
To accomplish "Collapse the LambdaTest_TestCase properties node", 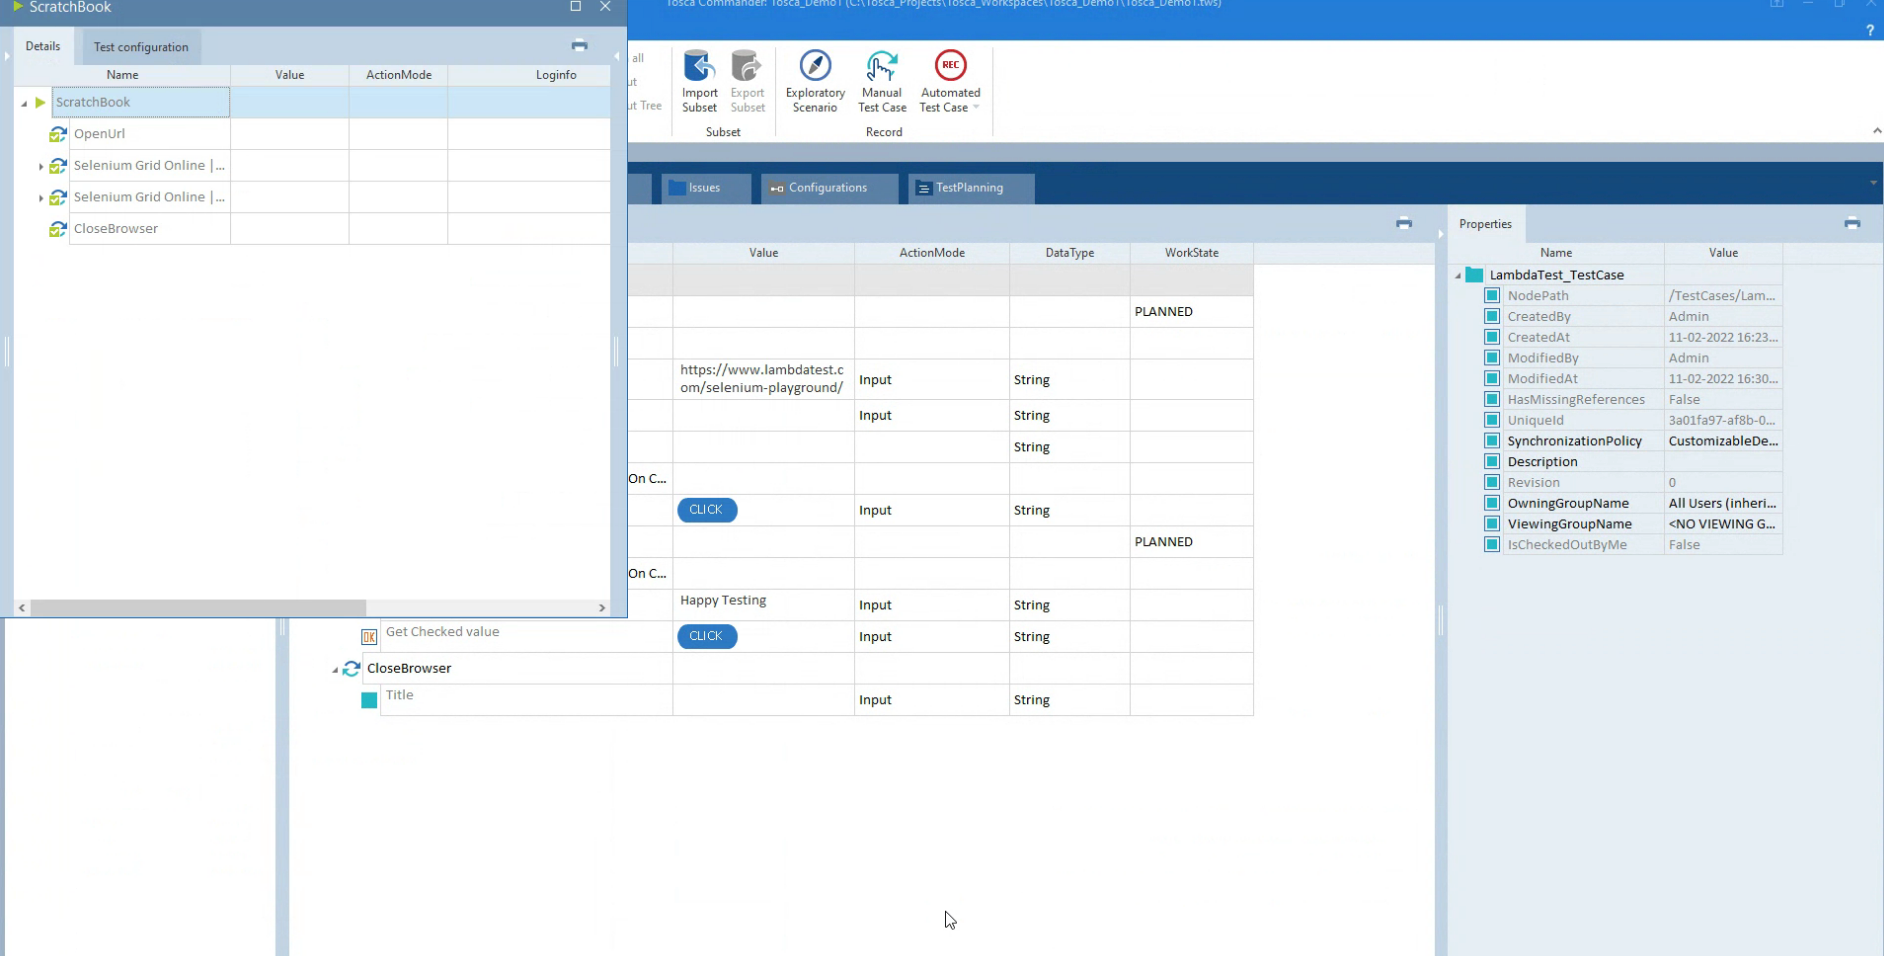I will pos(1458,275).
